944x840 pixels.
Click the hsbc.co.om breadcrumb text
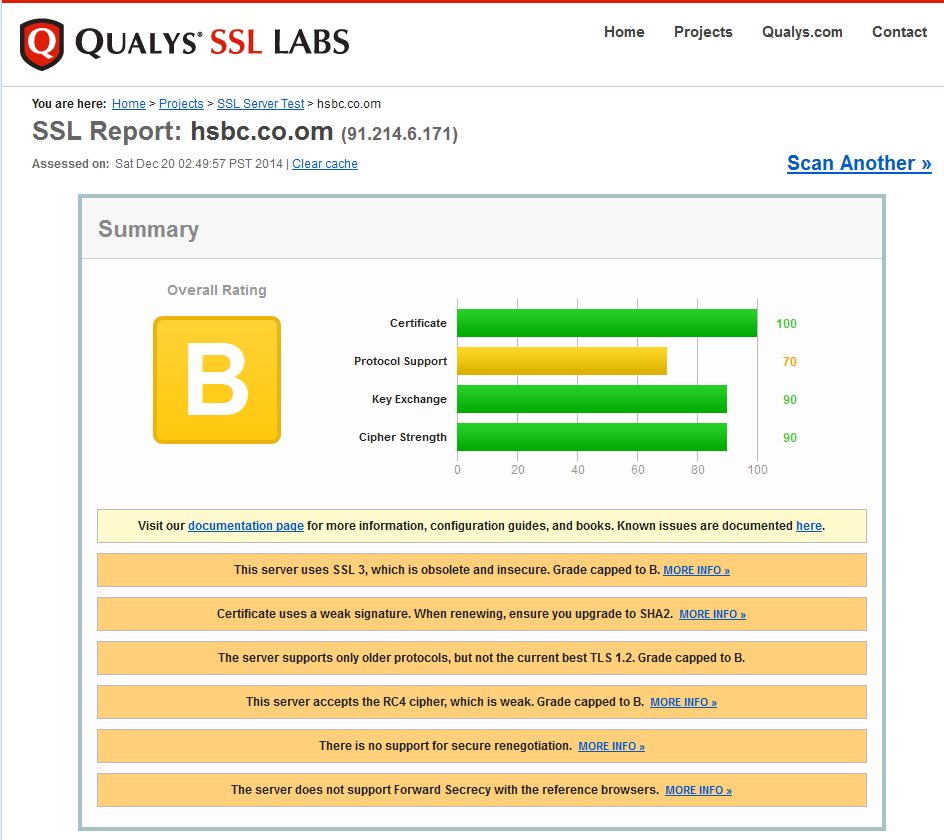[x=349, y=104]
